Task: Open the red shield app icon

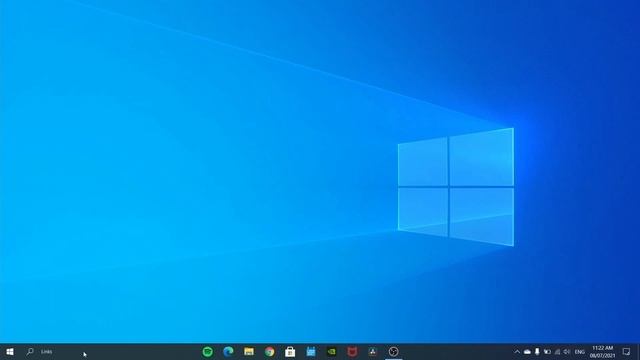Action: tap(352, 351)
